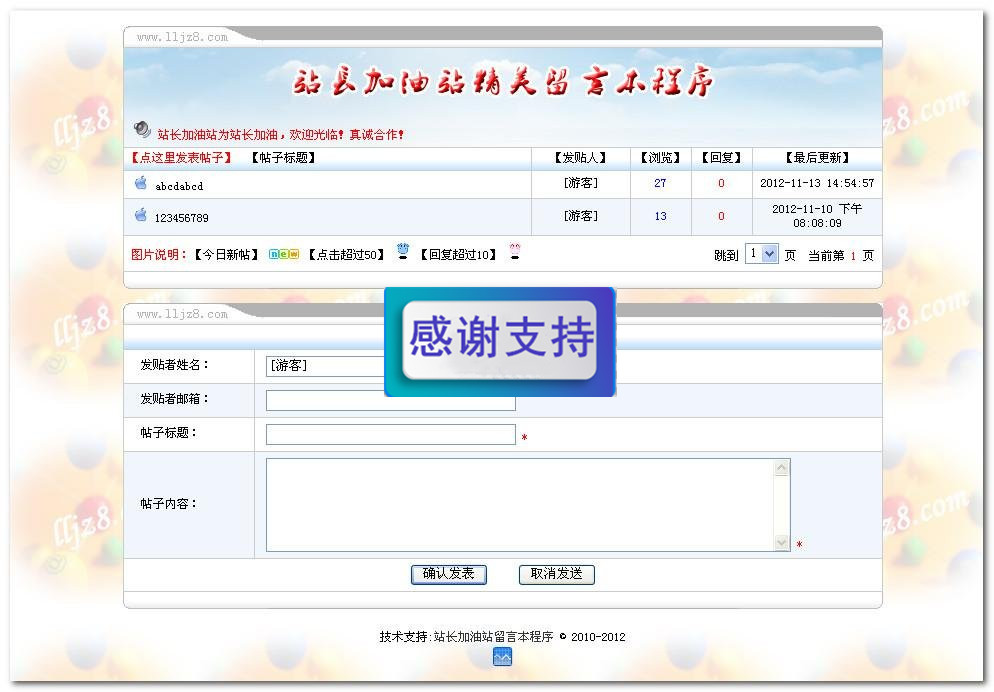Click the view count 27
The width and height of the screenshot is (994, 692).
661,183
